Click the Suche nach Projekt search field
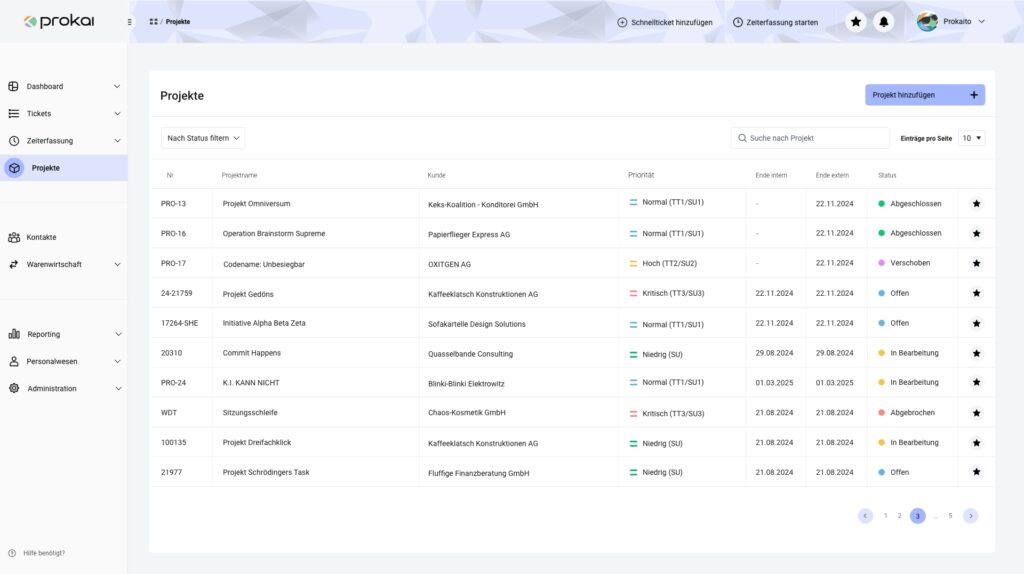Image resolution: width=1024 pixels, height=574 pixels. coord(810,138)
